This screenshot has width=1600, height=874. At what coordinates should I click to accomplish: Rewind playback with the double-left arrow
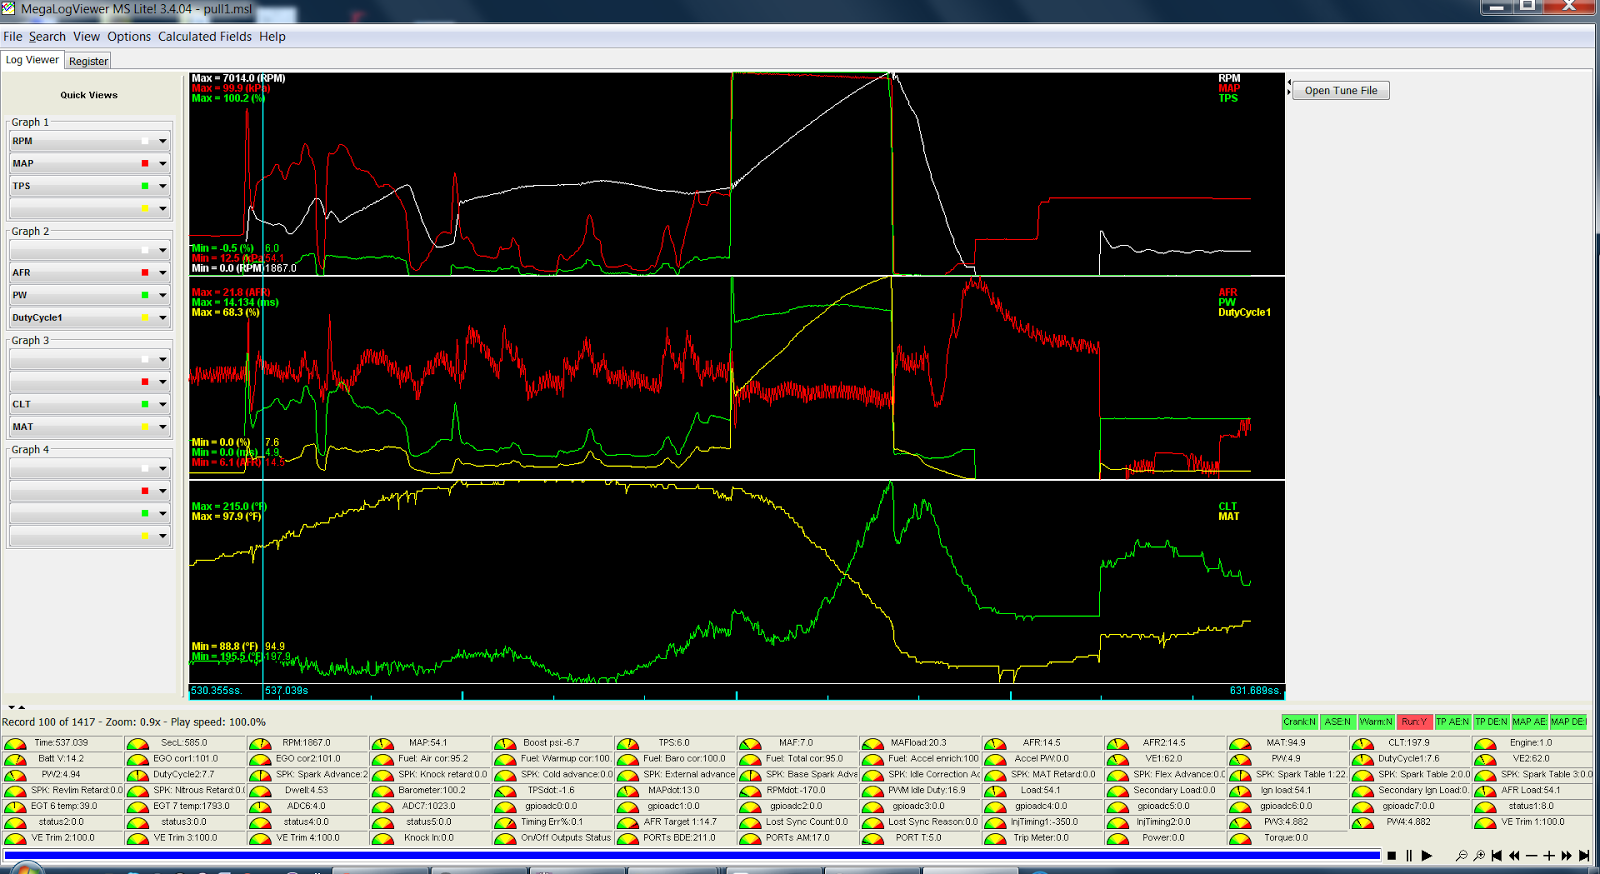1514,855
